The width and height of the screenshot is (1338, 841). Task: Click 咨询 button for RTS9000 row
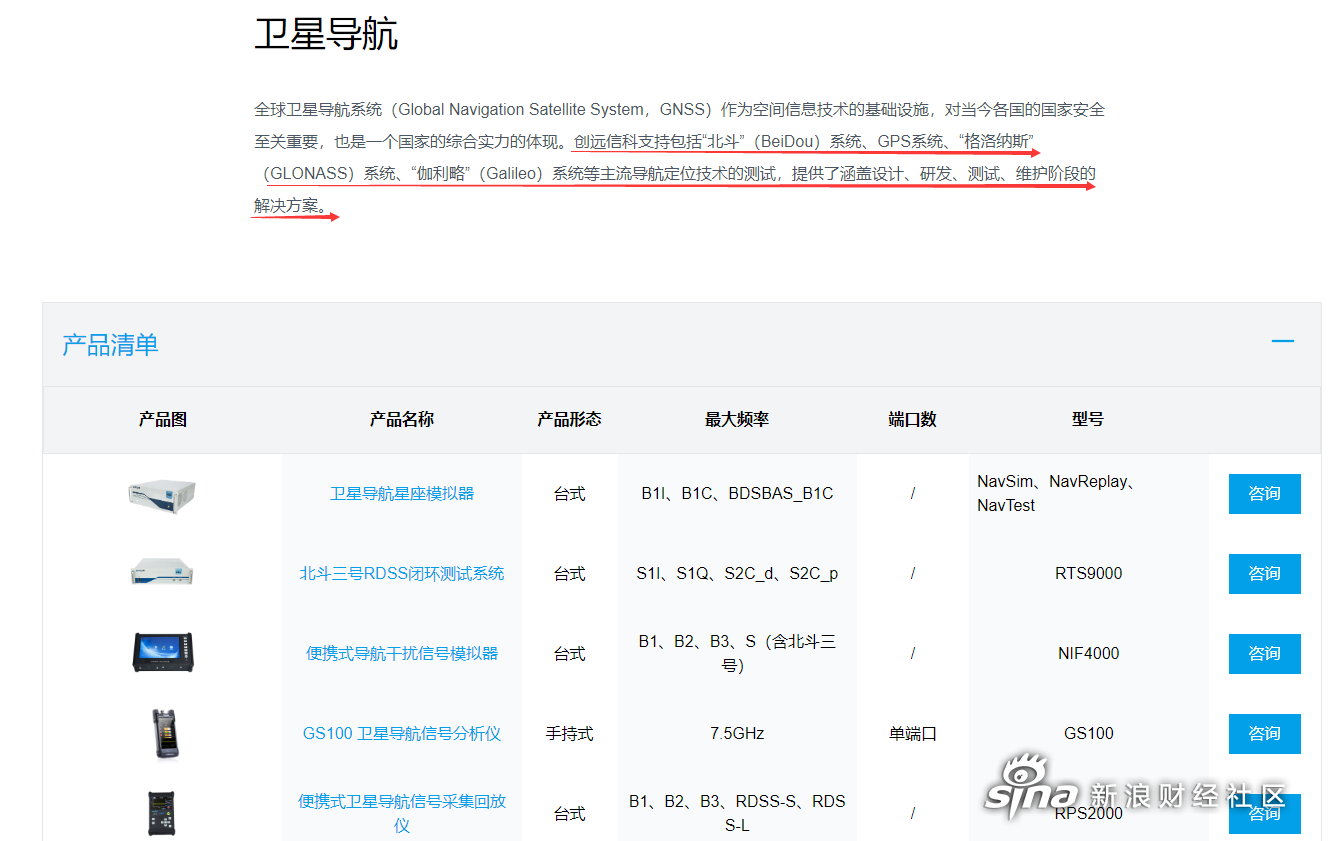1265,574
